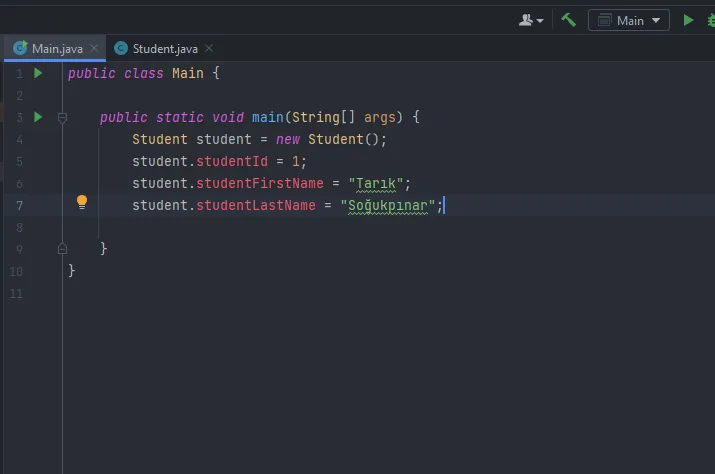The image size is (715, 474).
Task: Click the Build project hammer icon
Action: point(568,20)
